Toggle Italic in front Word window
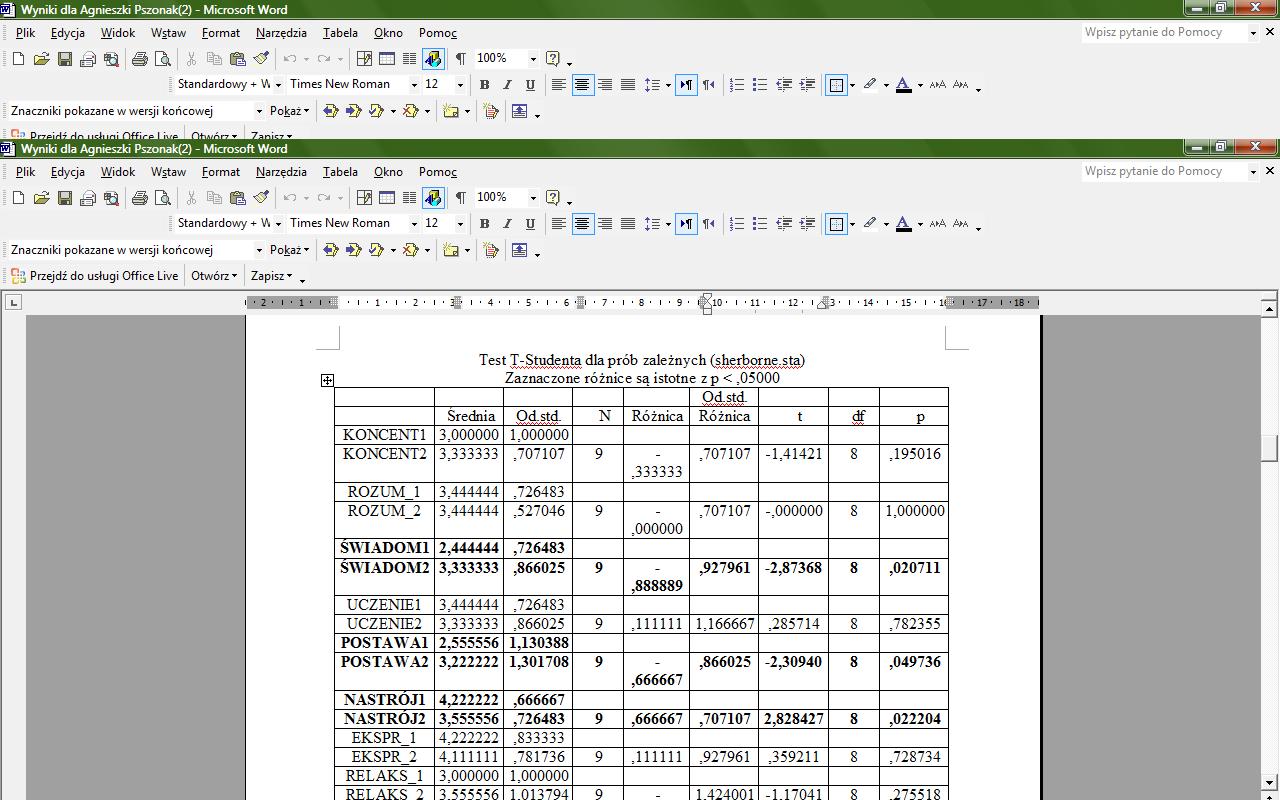Viewport: 1280px width, 800px height. tap(507, 224)
